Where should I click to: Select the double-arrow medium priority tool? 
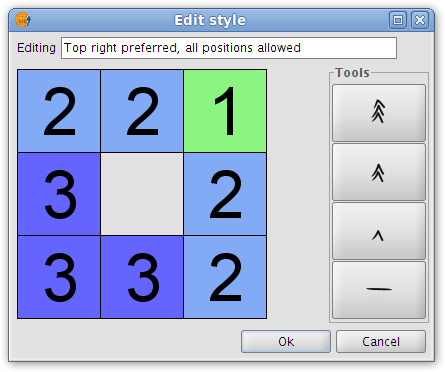point(379,172)
